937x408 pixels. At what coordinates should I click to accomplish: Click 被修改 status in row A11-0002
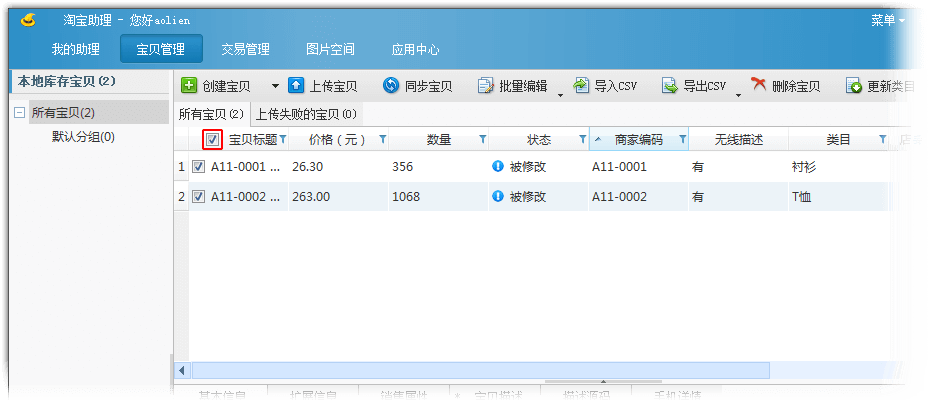(x=528, y=197)
